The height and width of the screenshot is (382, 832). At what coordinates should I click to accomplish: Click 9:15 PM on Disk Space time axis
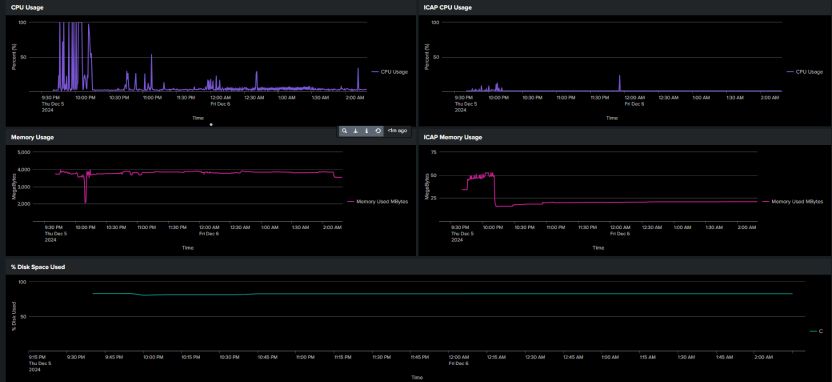(37, 358)
